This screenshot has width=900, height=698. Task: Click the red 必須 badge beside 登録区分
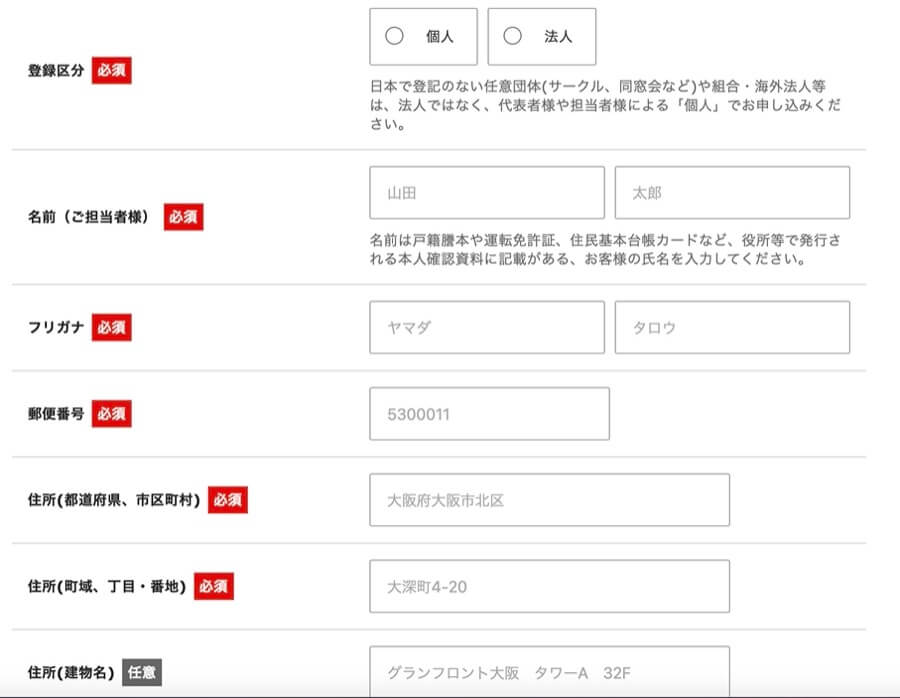[112, 72]
